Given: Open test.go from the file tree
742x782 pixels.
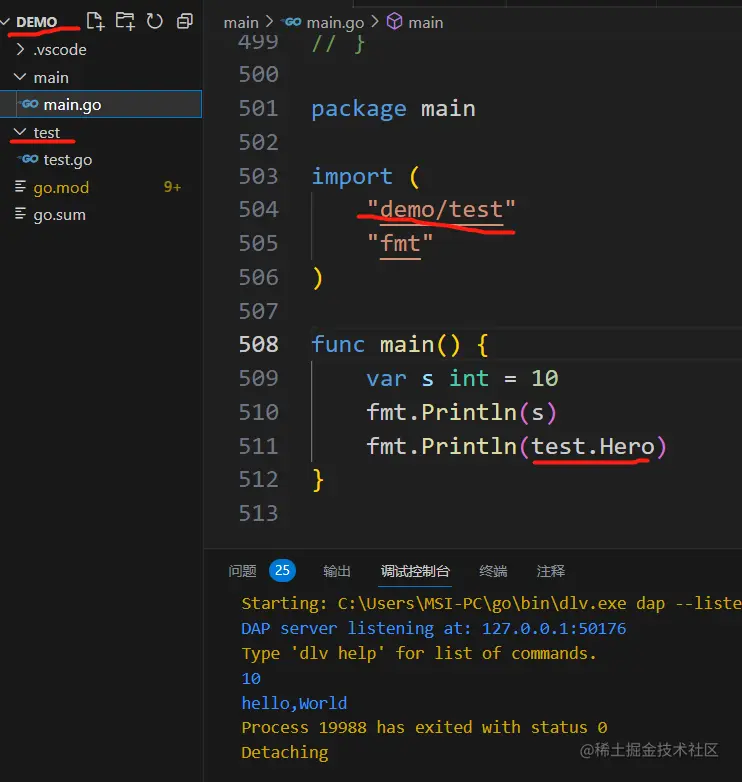Looking at the screenshot, I should tap(68, 160).
